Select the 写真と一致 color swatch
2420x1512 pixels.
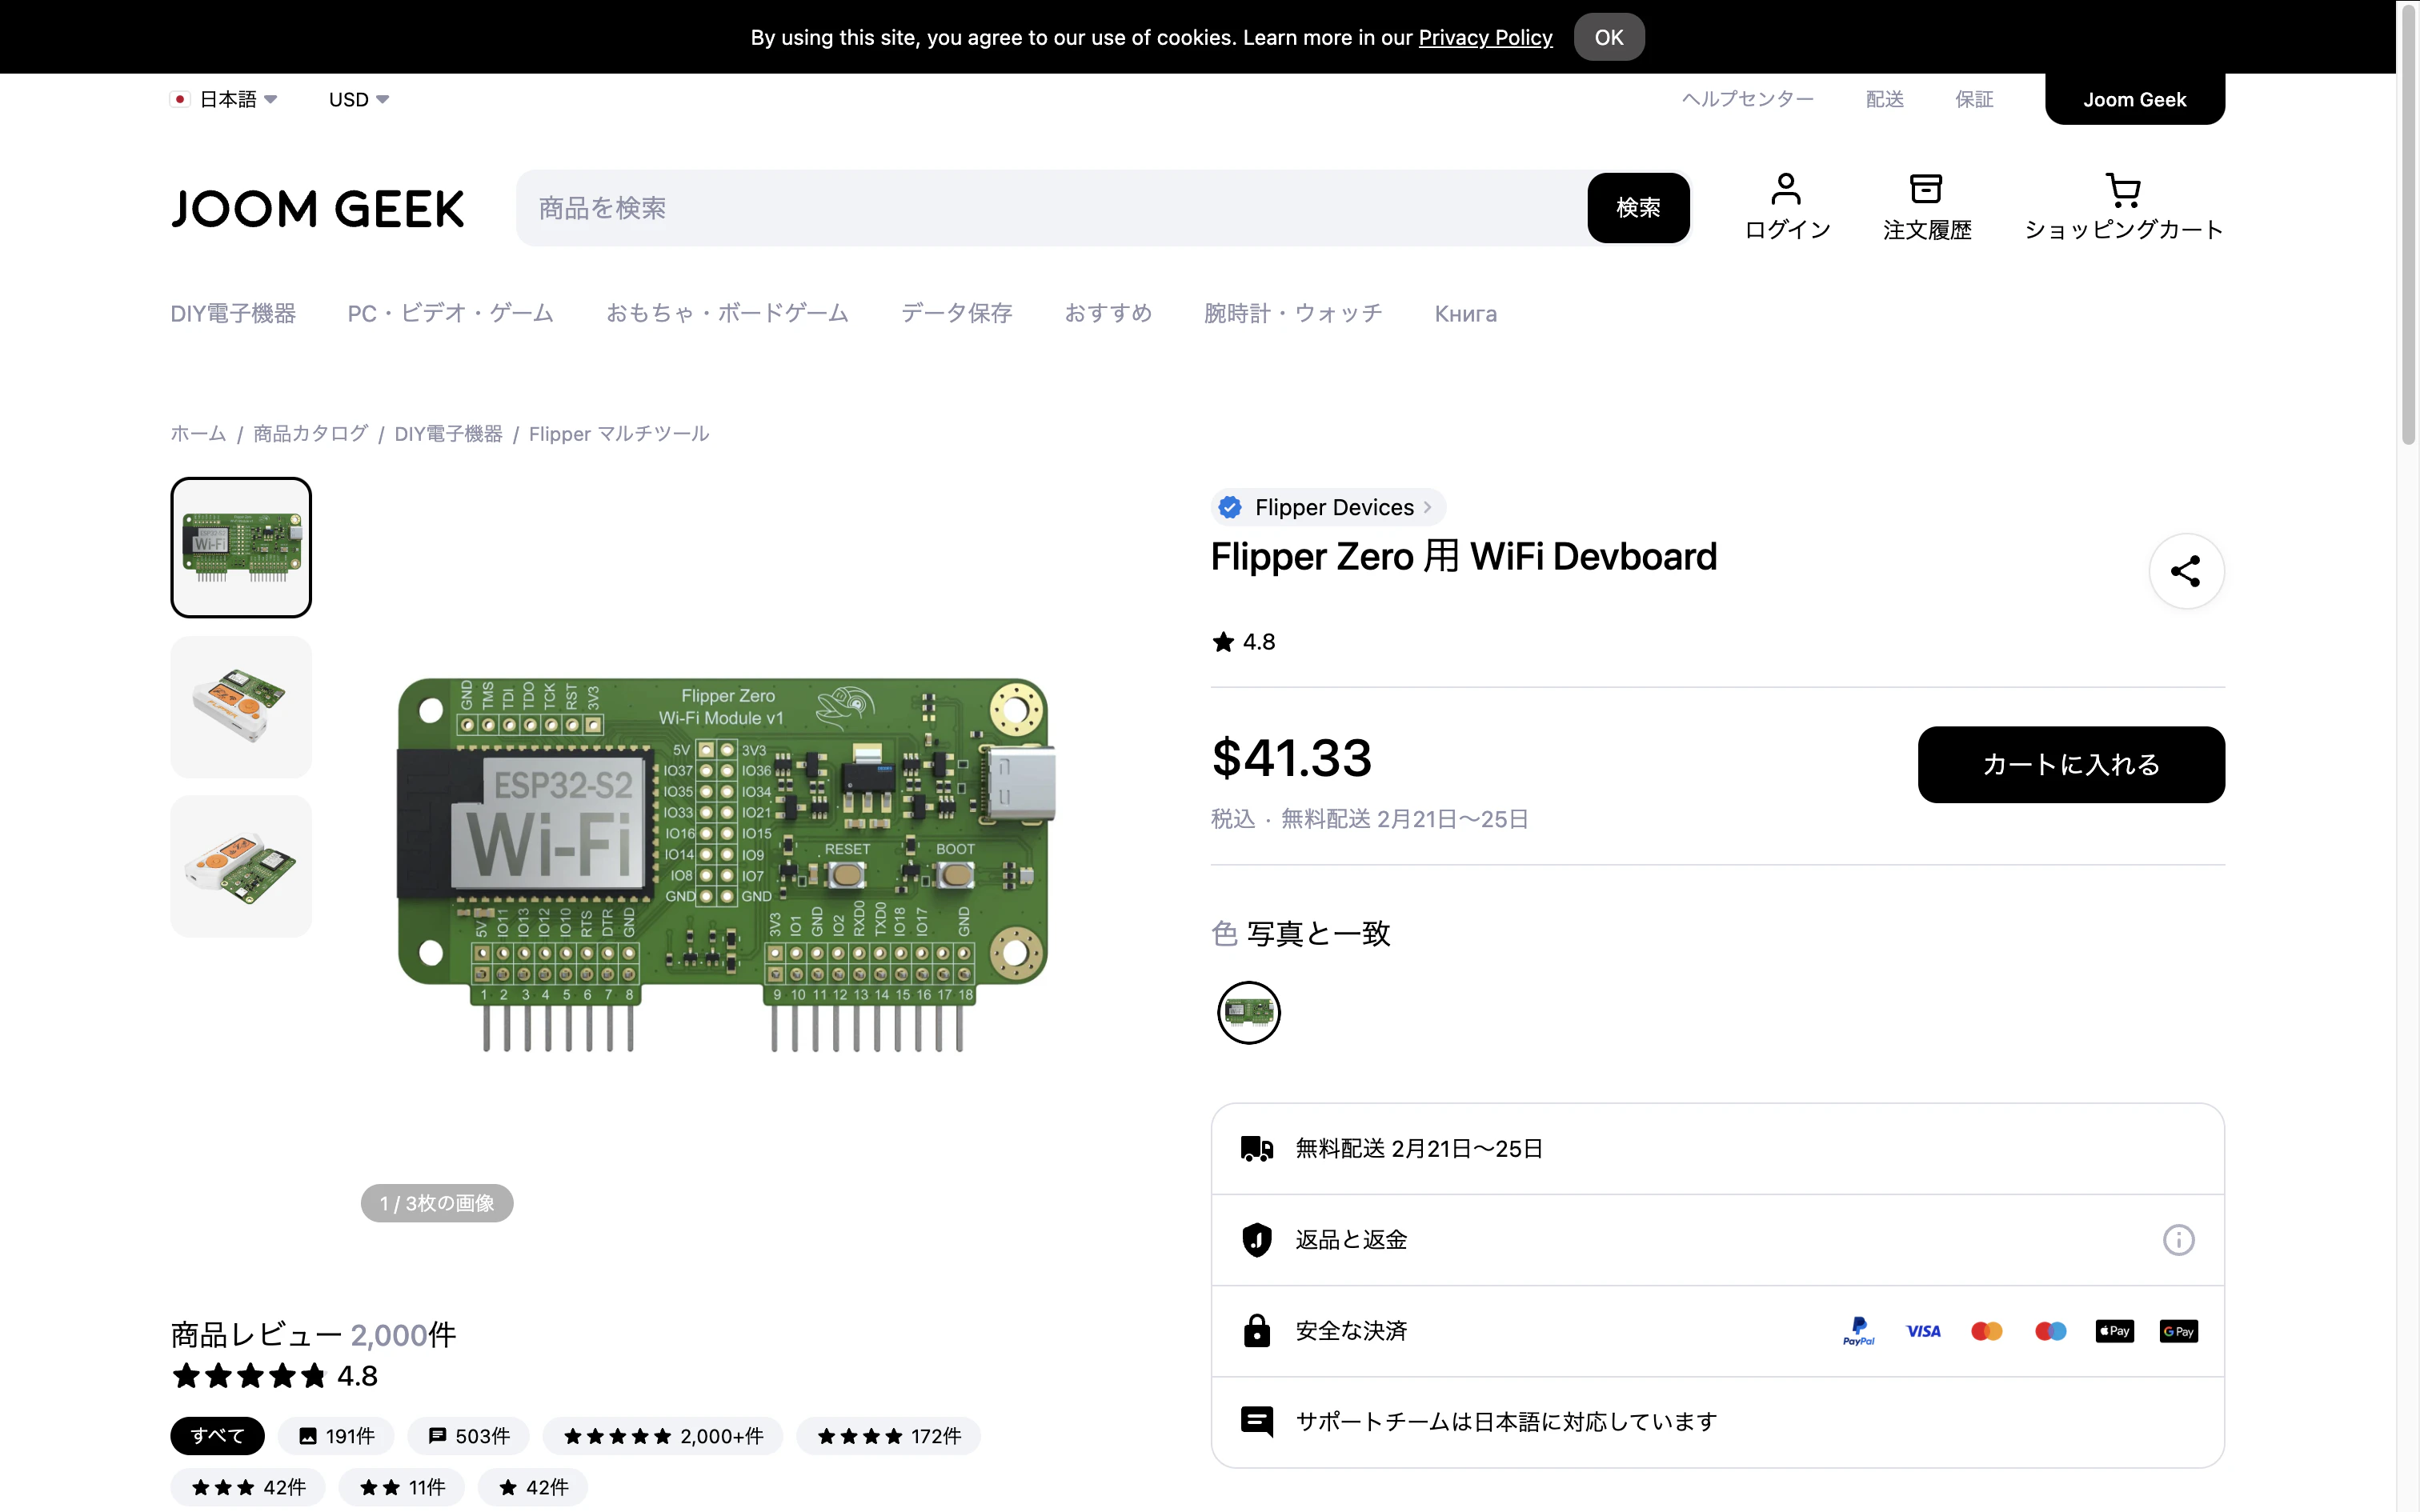coord(1249,1013)
